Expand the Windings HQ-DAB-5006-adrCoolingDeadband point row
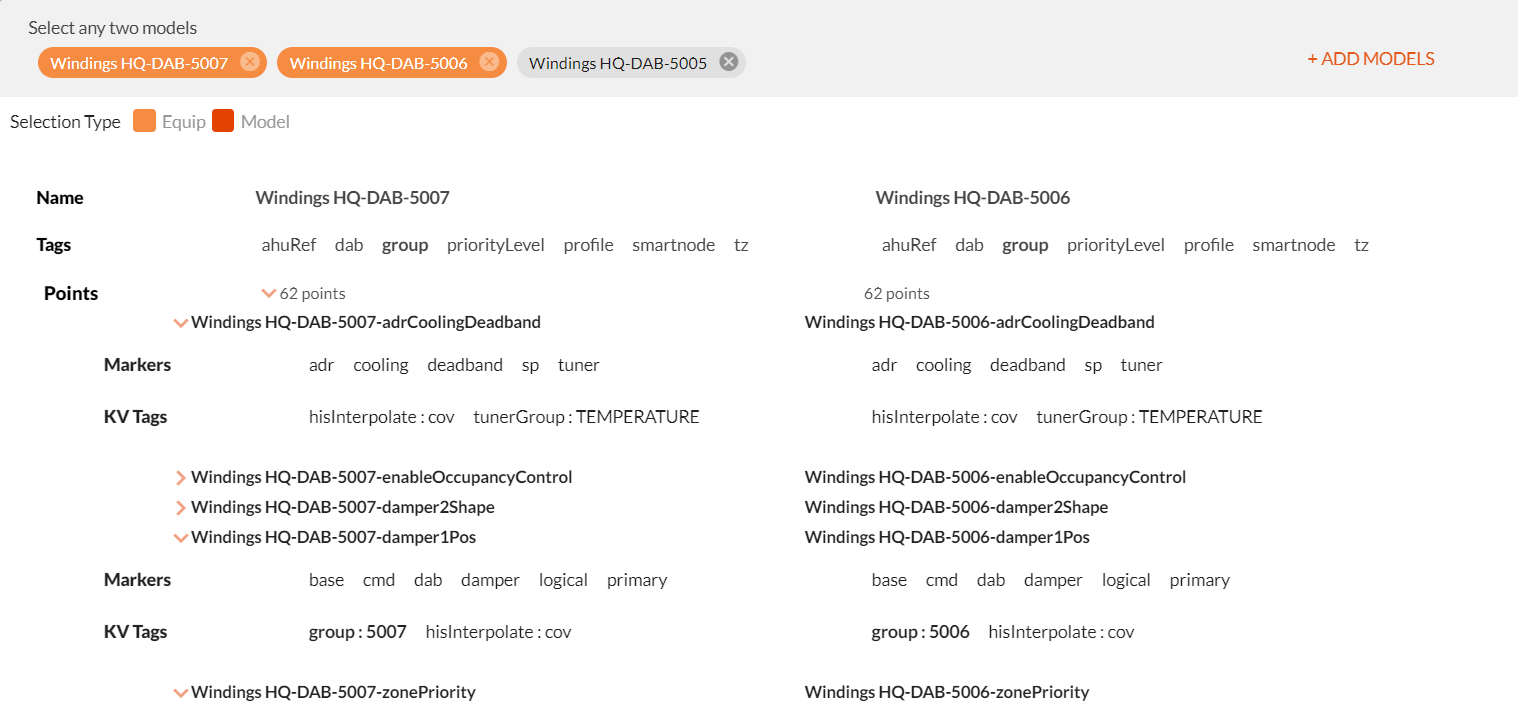 [x=979, y=321]
